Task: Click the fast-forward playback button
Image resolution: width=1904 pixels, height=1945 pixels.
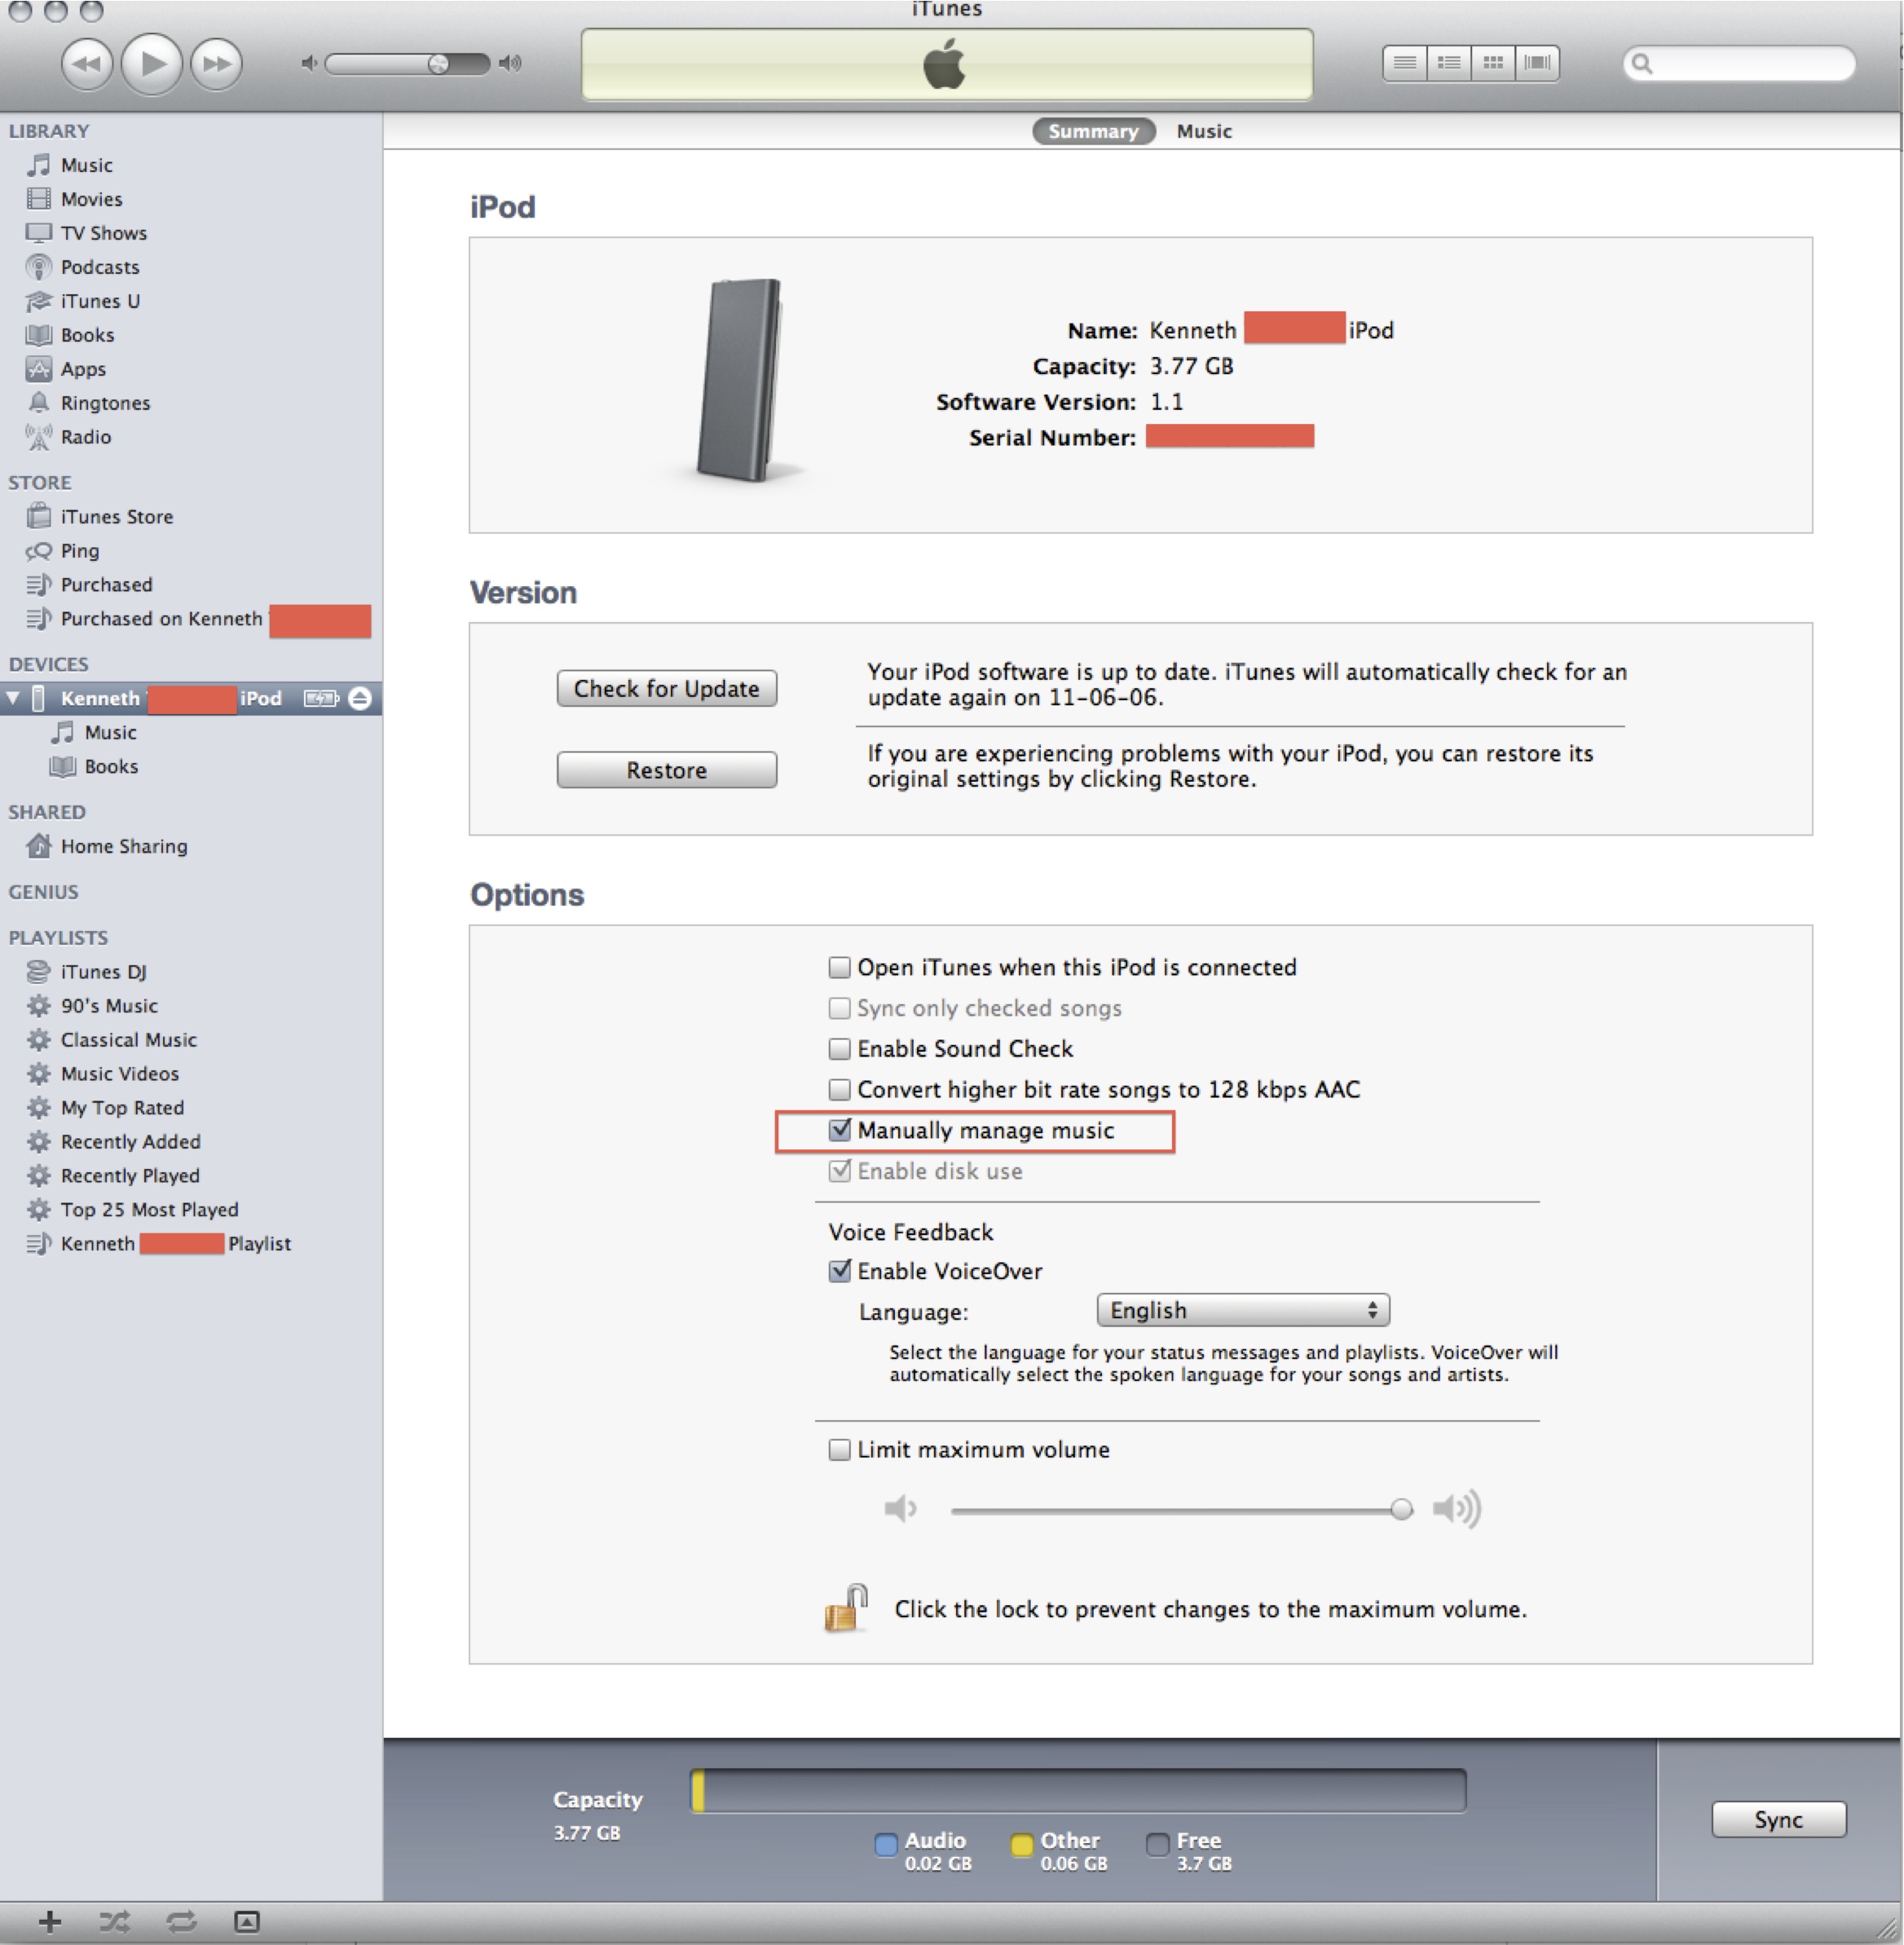Action: click(x=216, y=64)
